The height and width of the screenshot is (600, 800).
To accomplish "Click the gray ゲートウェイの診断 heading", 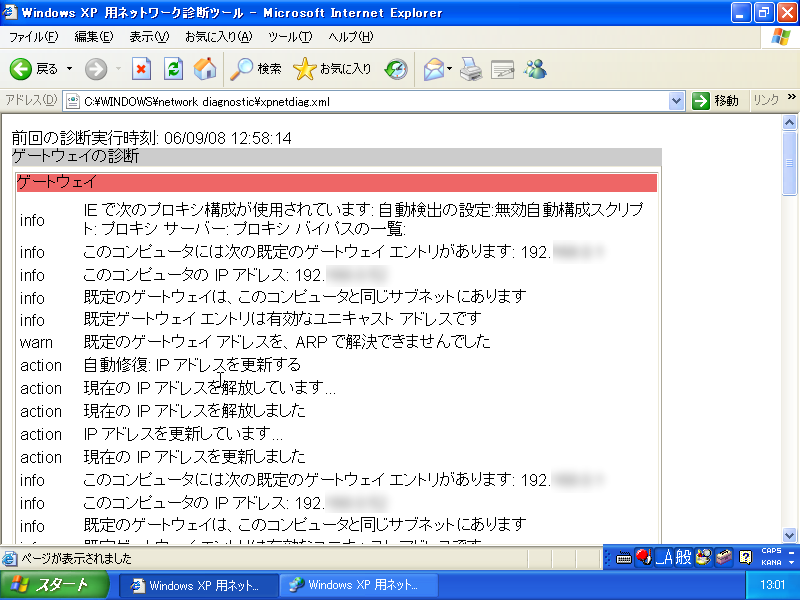I will 337,157.
